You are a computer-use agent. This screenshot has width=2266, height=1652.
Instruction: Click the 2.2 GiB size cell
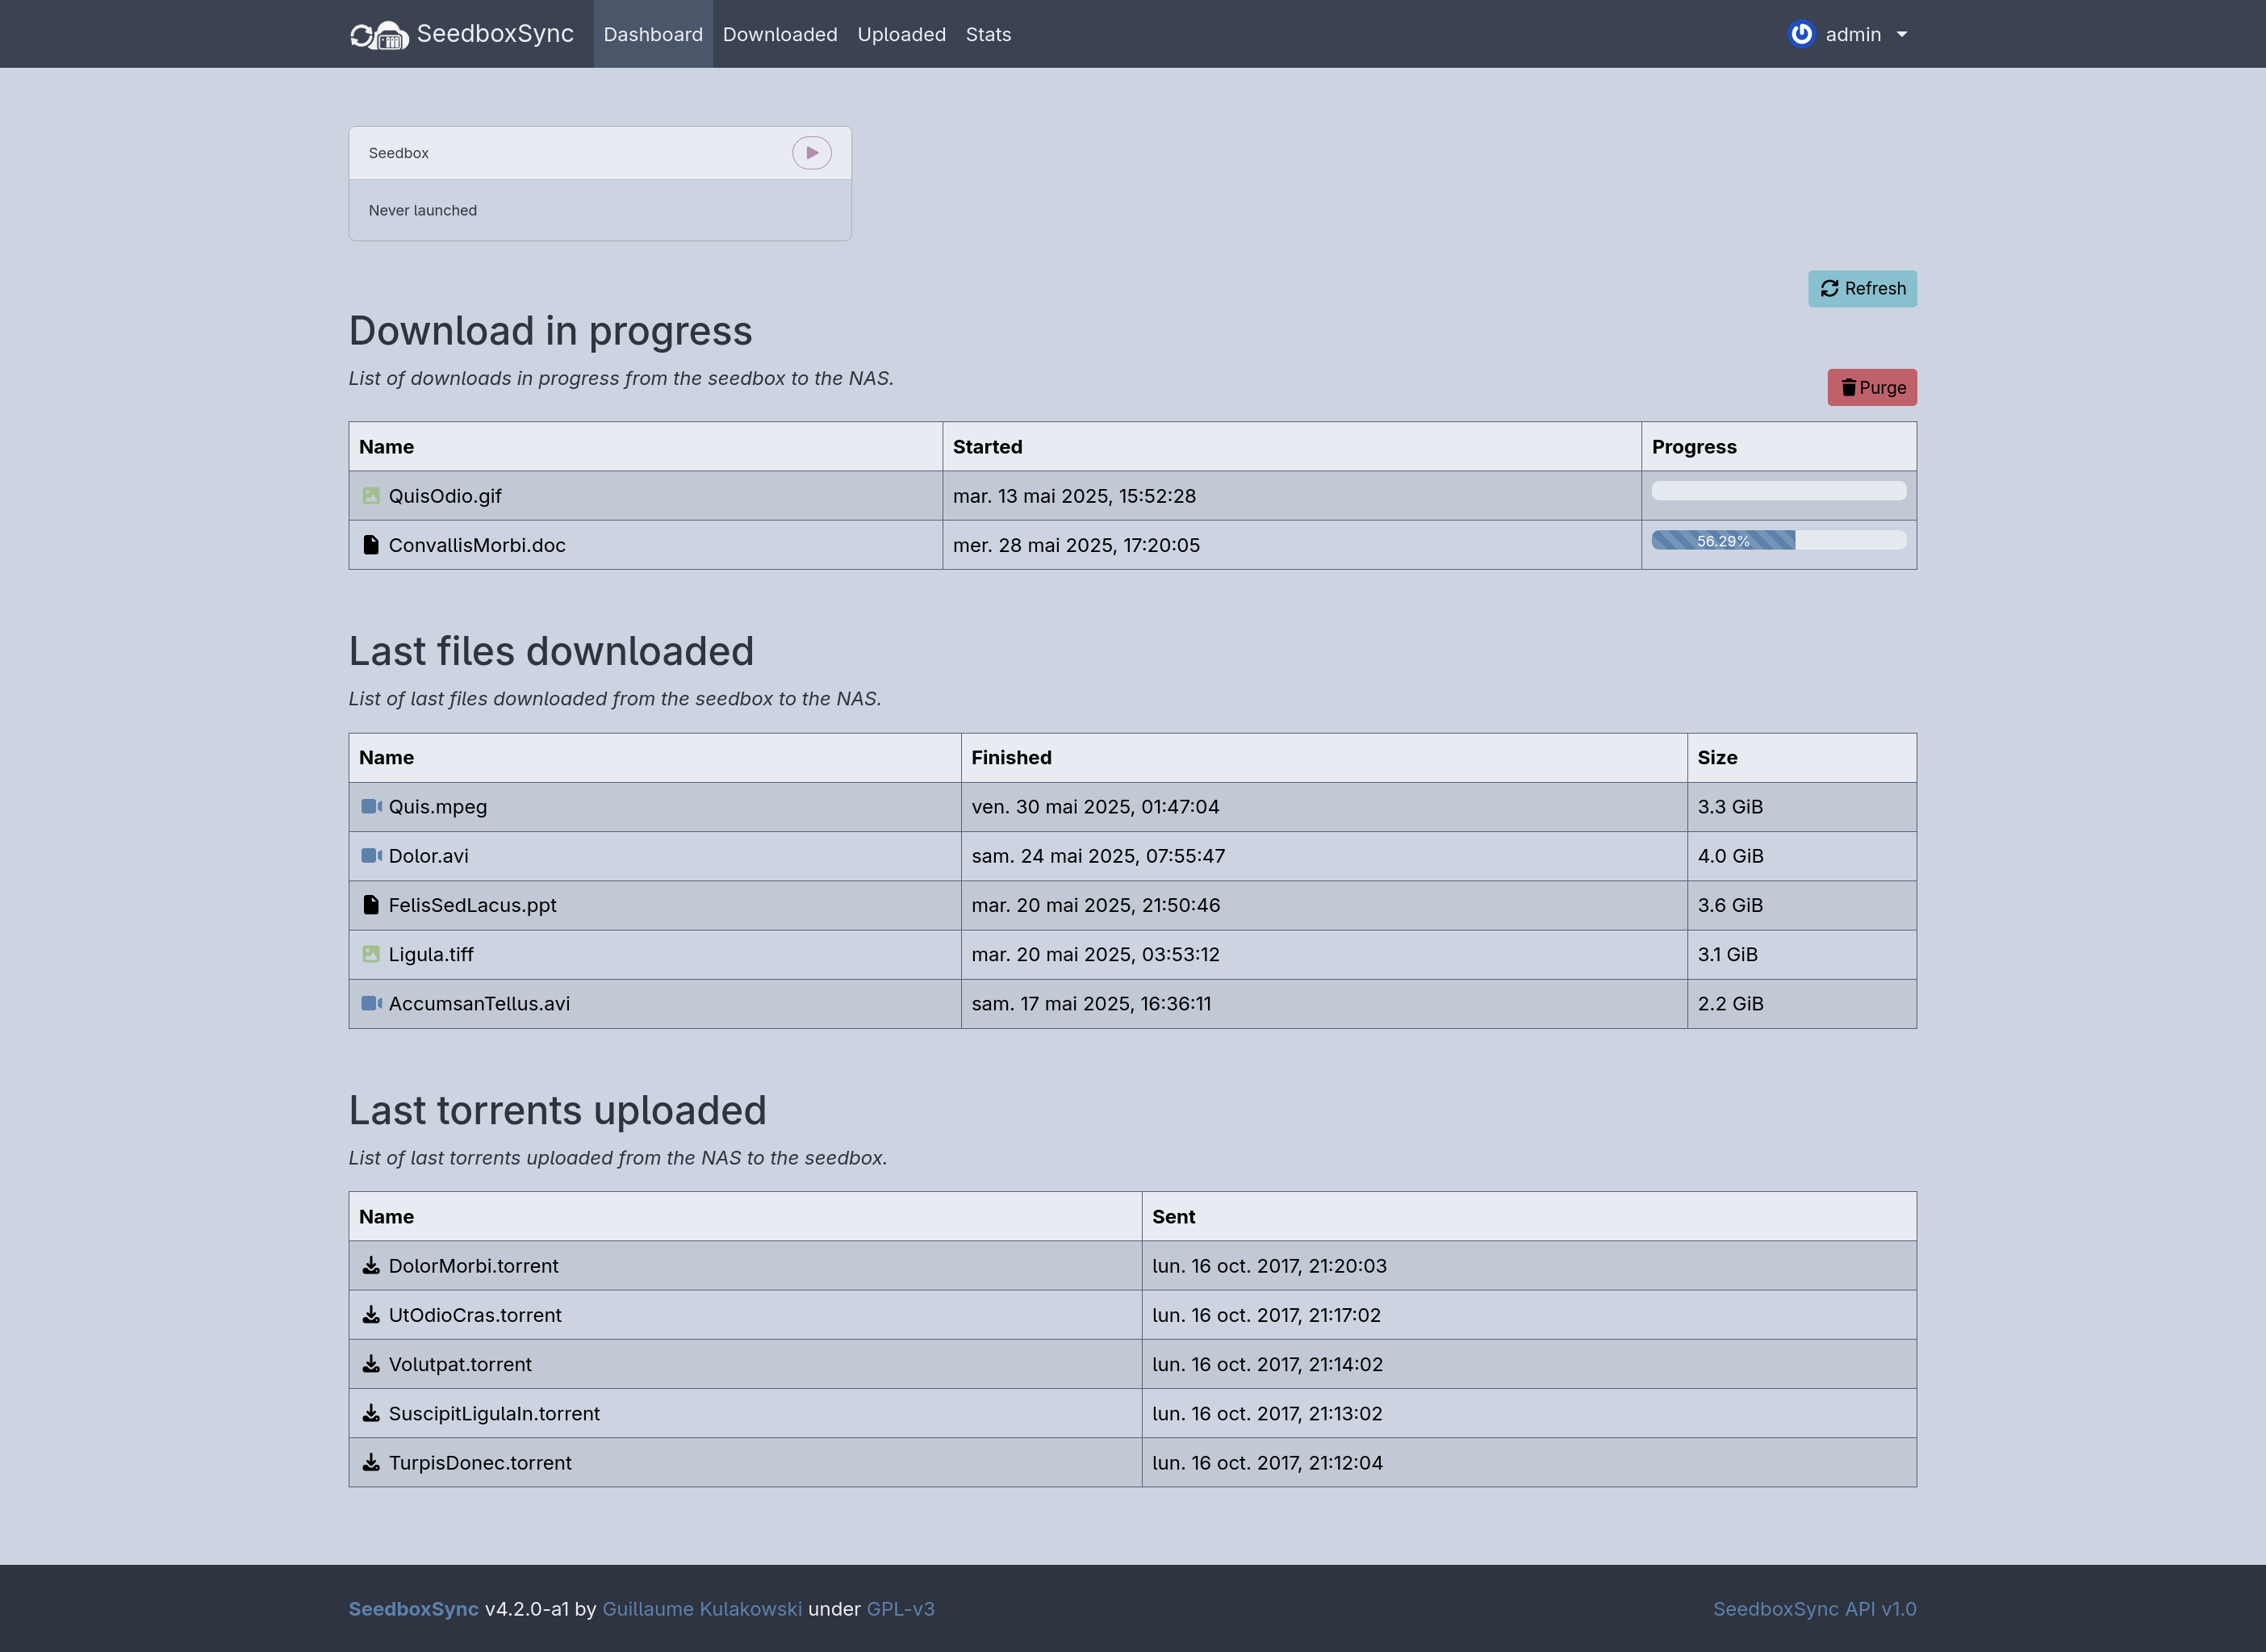tap(1801, 1003)
